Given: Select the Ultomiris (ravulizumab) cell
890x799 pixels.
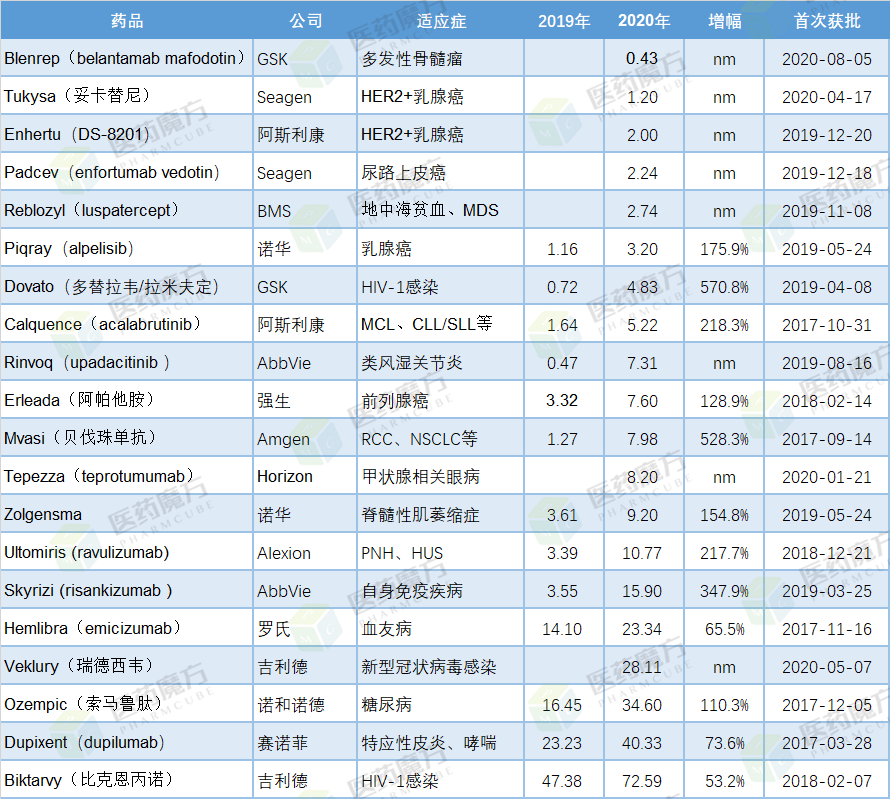Looking at the screenshot, I should pyautogui.click(x=127, y=552).
